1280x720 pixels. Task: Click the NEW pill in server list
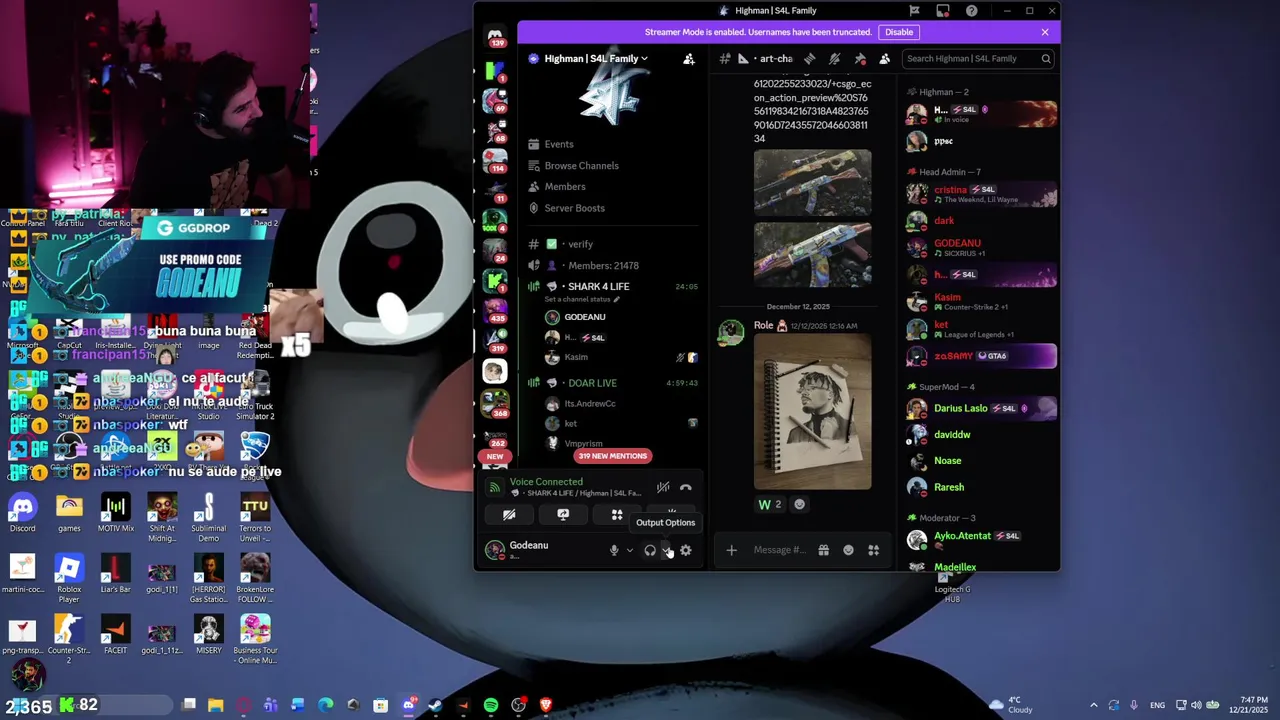pos(495,457)
